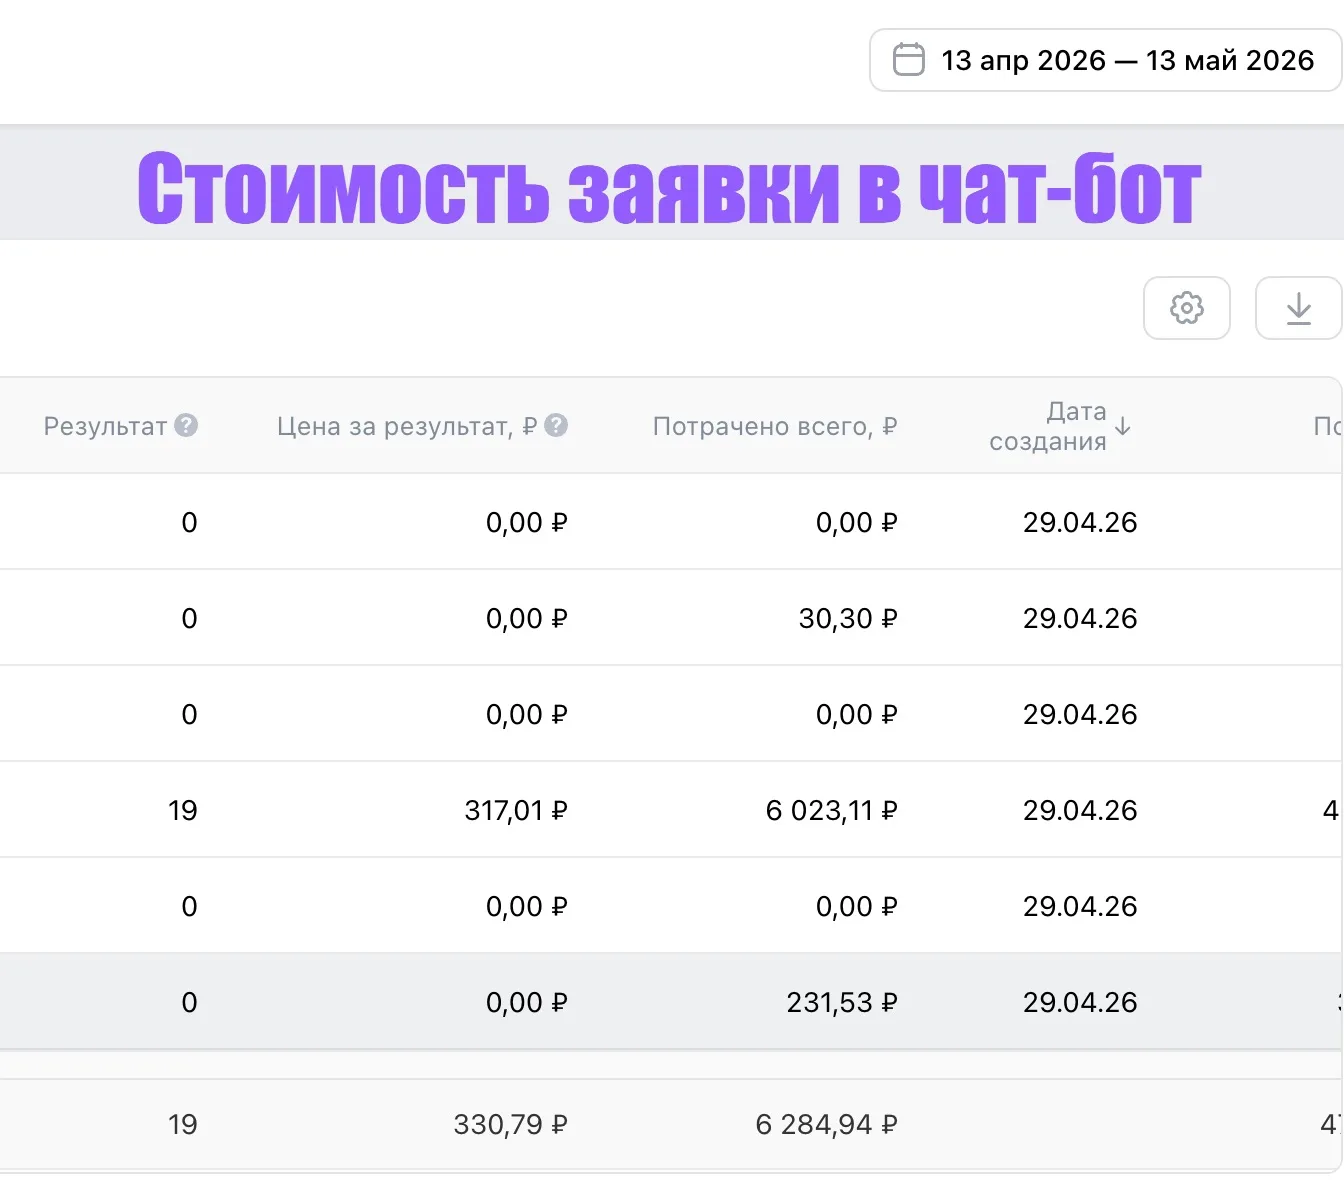Sort by the Дата создания header

(1048, 426)
